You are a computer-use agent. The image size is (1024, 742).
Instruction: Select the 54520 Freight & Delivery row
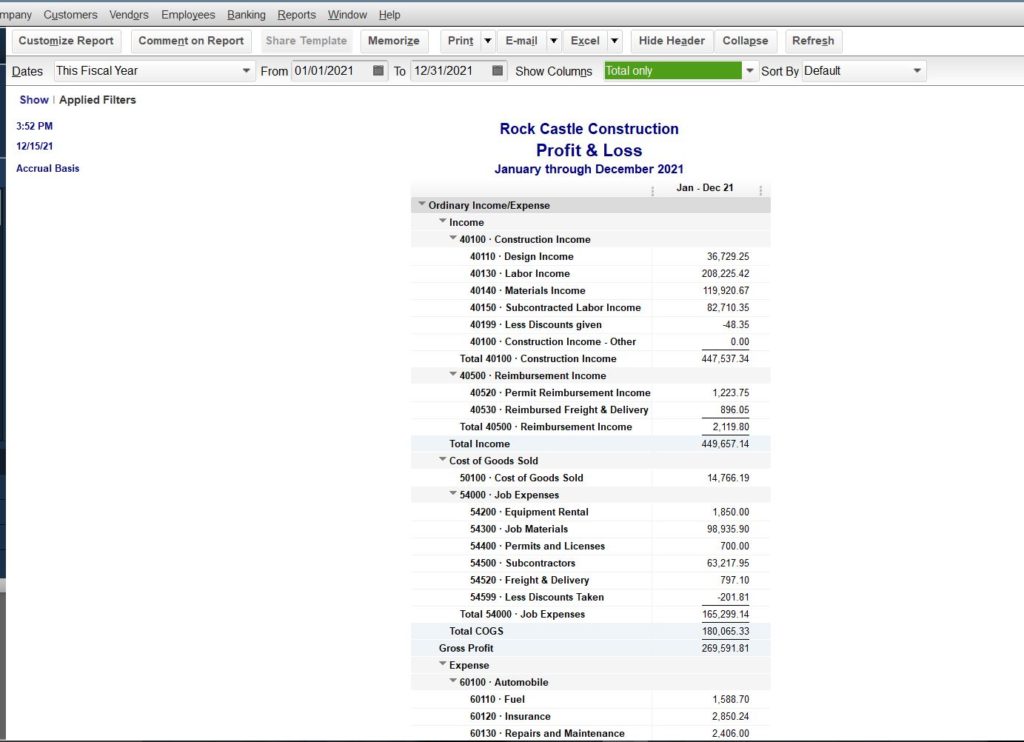coord(590,580)
